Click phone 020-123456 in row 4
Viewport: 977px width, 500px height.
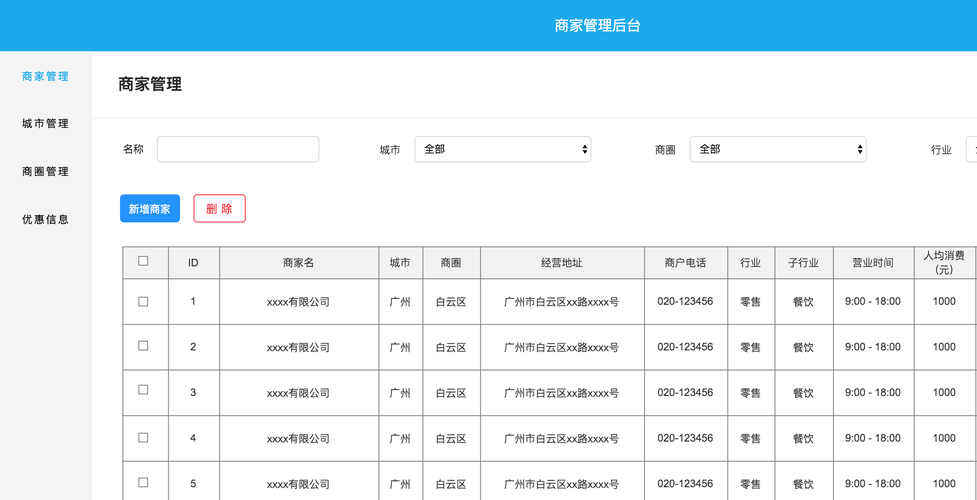(x=685, y=438)
